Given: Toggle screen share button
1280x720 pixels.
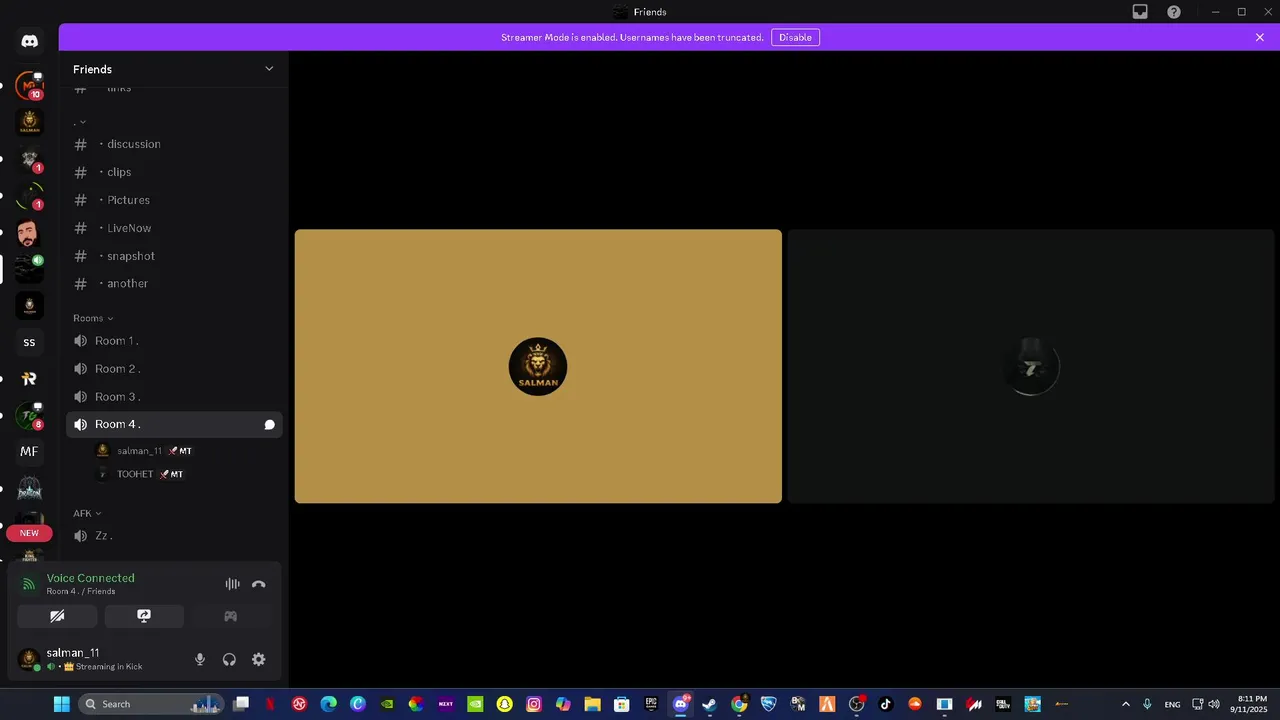Looking at the screenshot, I should [144, 616].
